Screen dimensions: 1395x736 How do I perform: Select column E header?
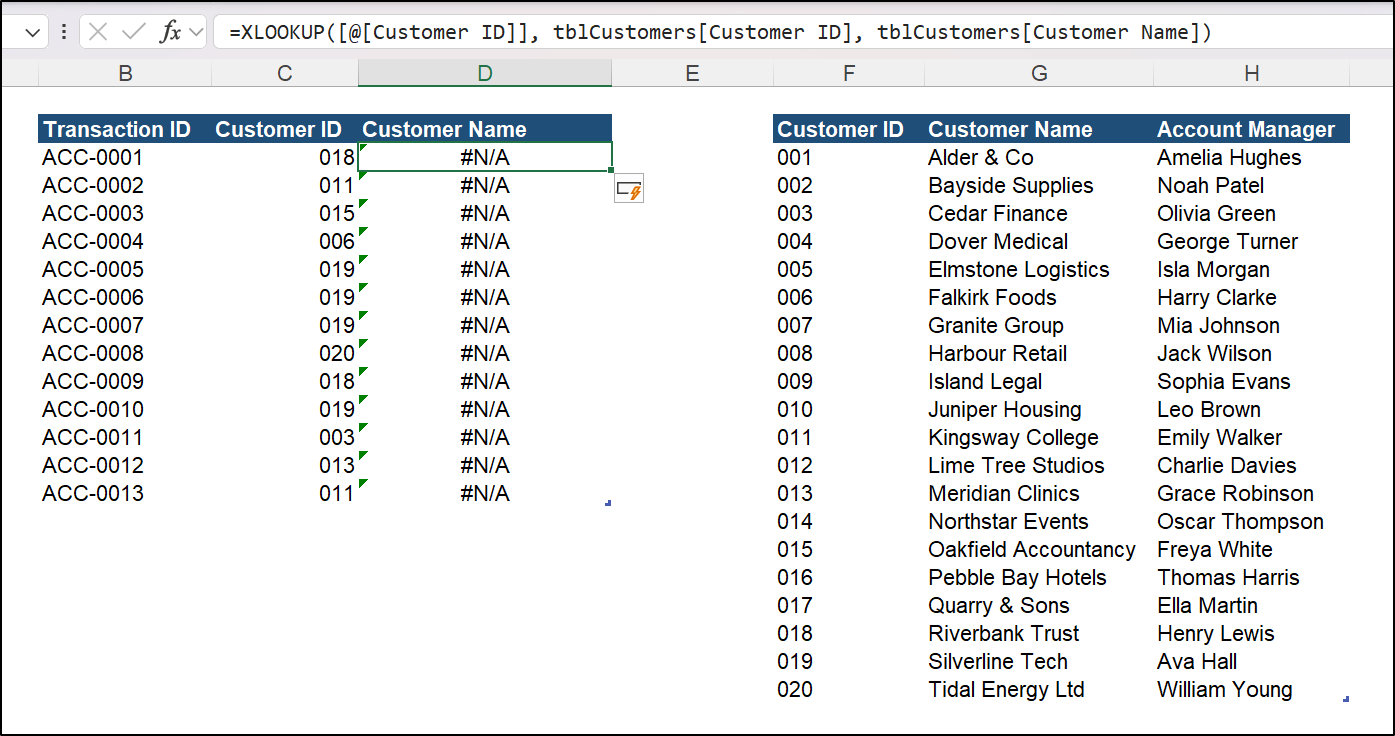(x=692, y=73)
